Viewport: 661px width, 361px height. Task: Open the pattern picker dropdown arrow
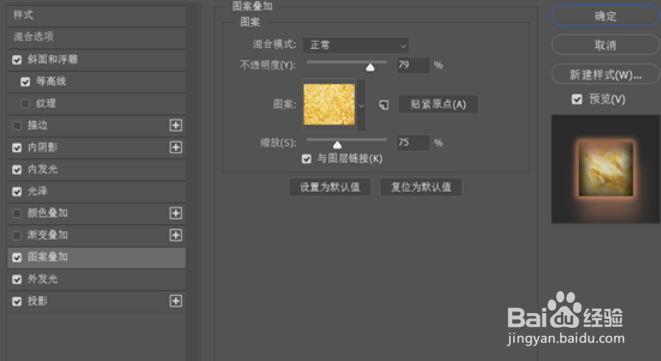coord(361,105)
